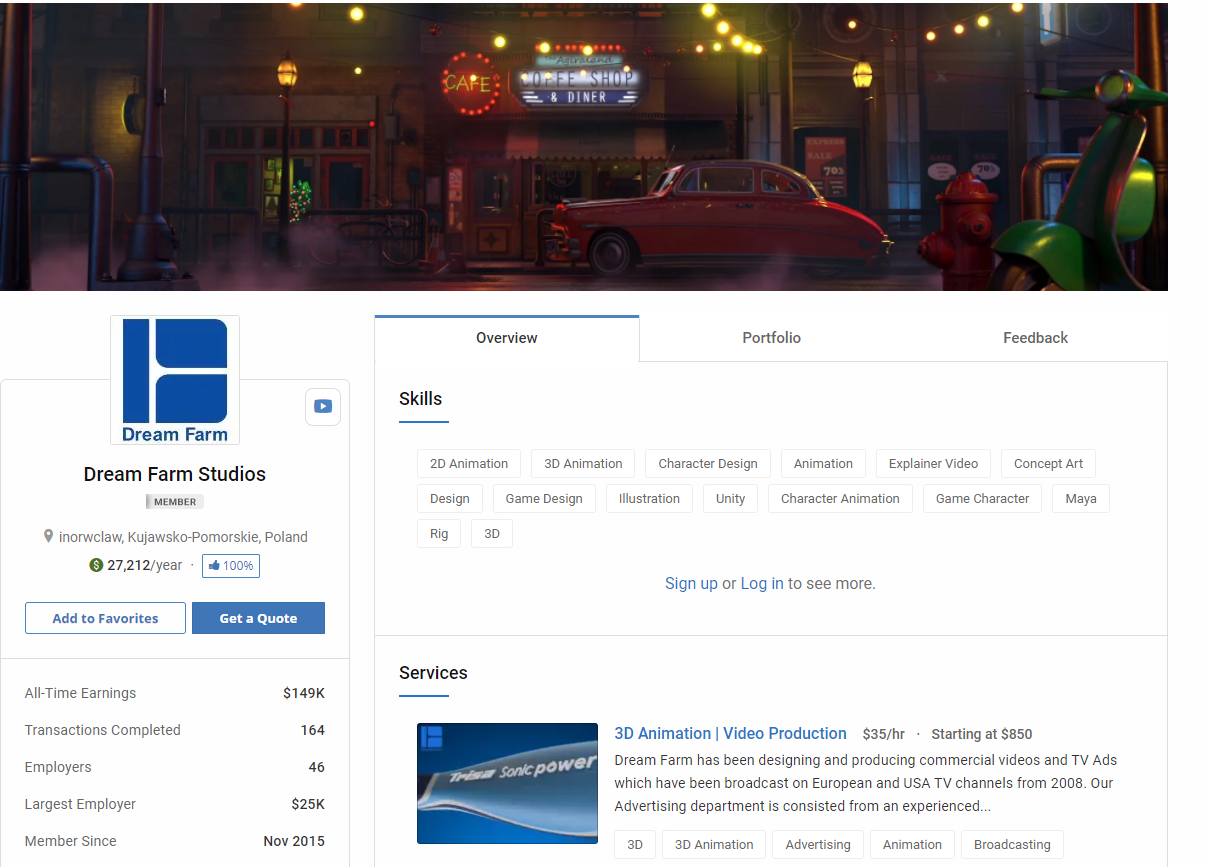Click the Character Animation skill tag

pos(840,498)
